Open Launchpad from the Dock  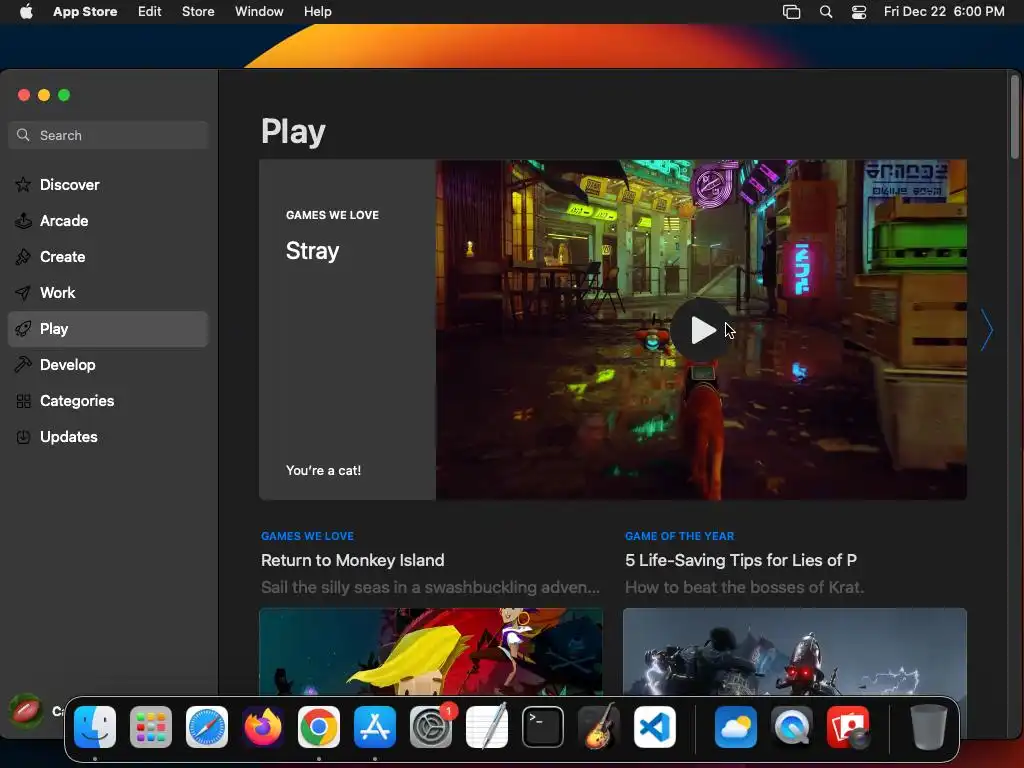pos(151,727)
